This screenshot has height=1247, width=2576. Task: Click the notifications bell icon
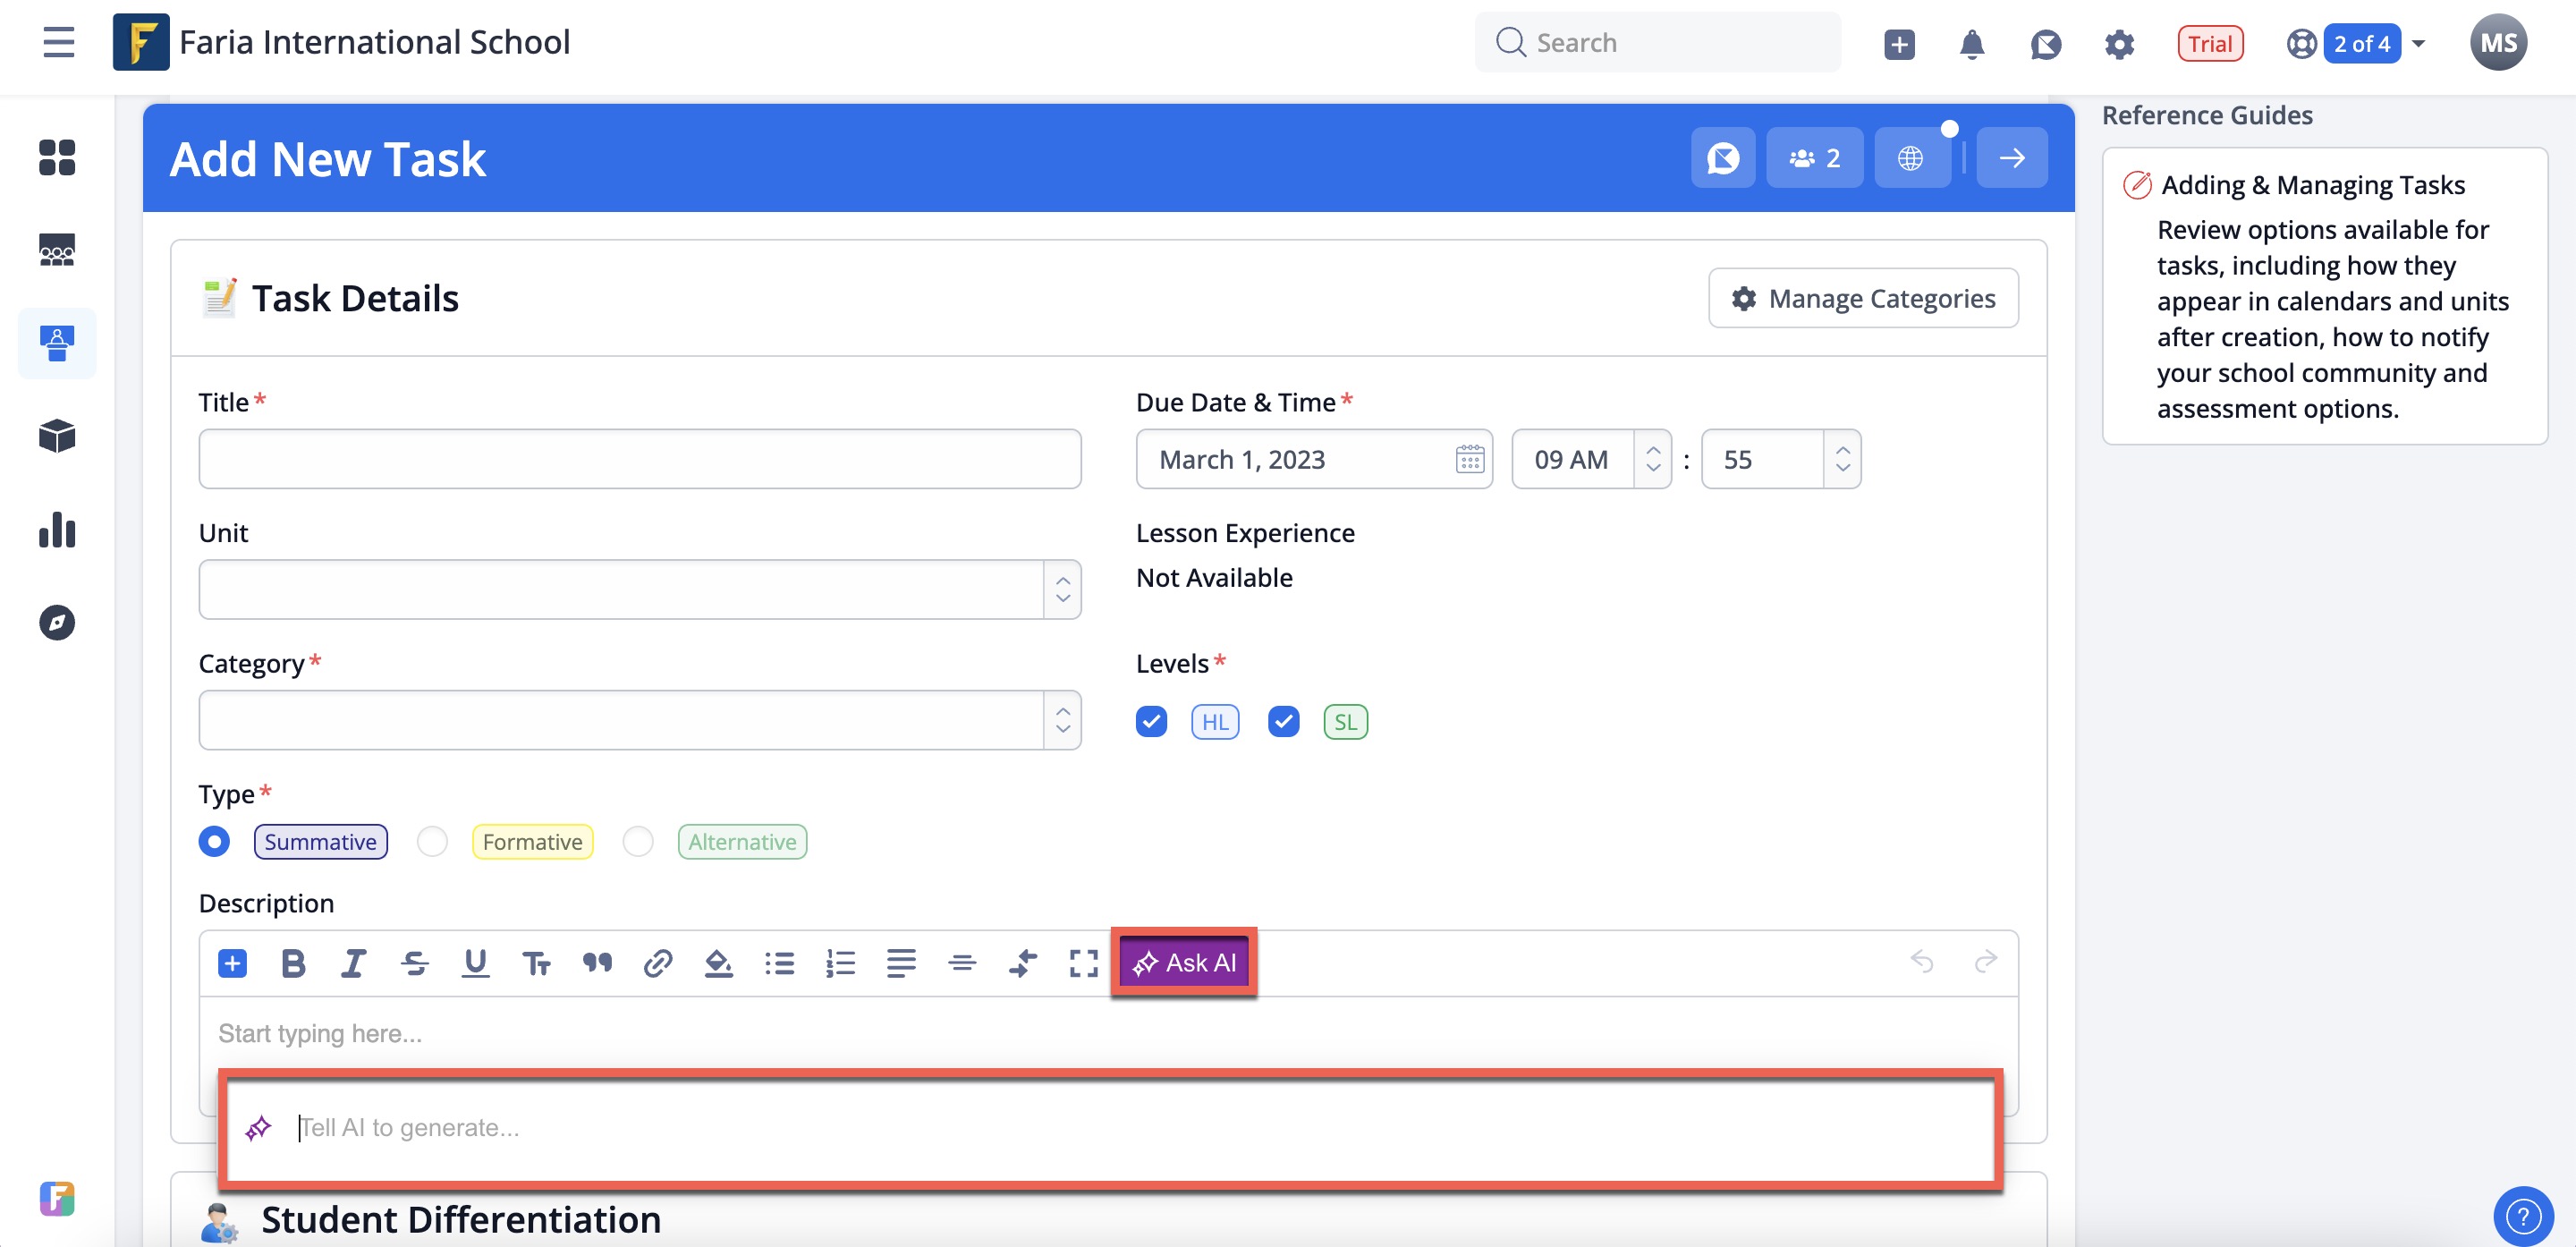tap(1971, 44)
